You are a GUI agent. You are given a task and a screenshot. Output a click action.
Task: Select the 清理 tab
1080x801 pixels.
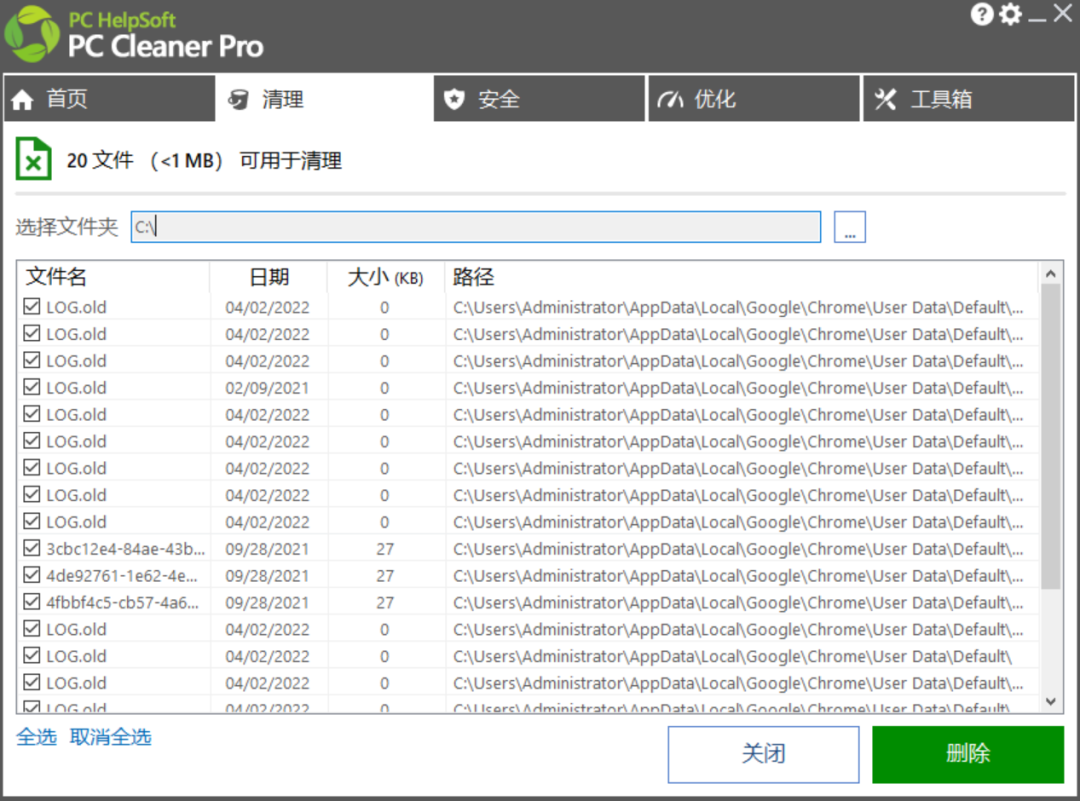coord(324,98)
